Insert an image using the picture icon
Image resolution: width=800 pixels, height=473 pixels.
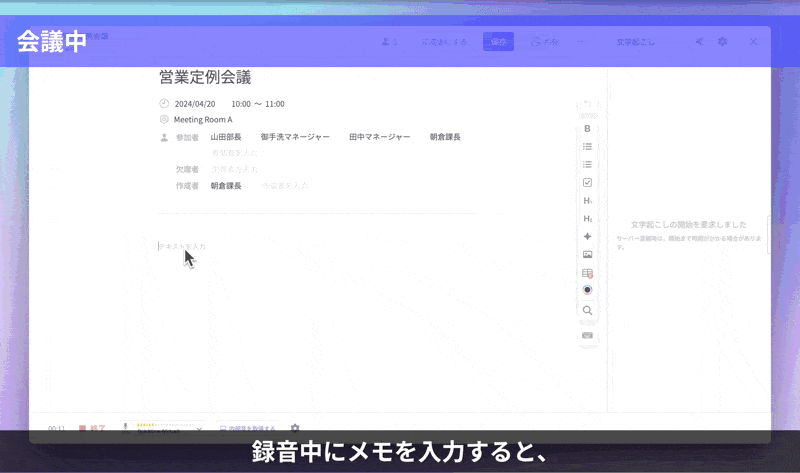coord(587,254)
